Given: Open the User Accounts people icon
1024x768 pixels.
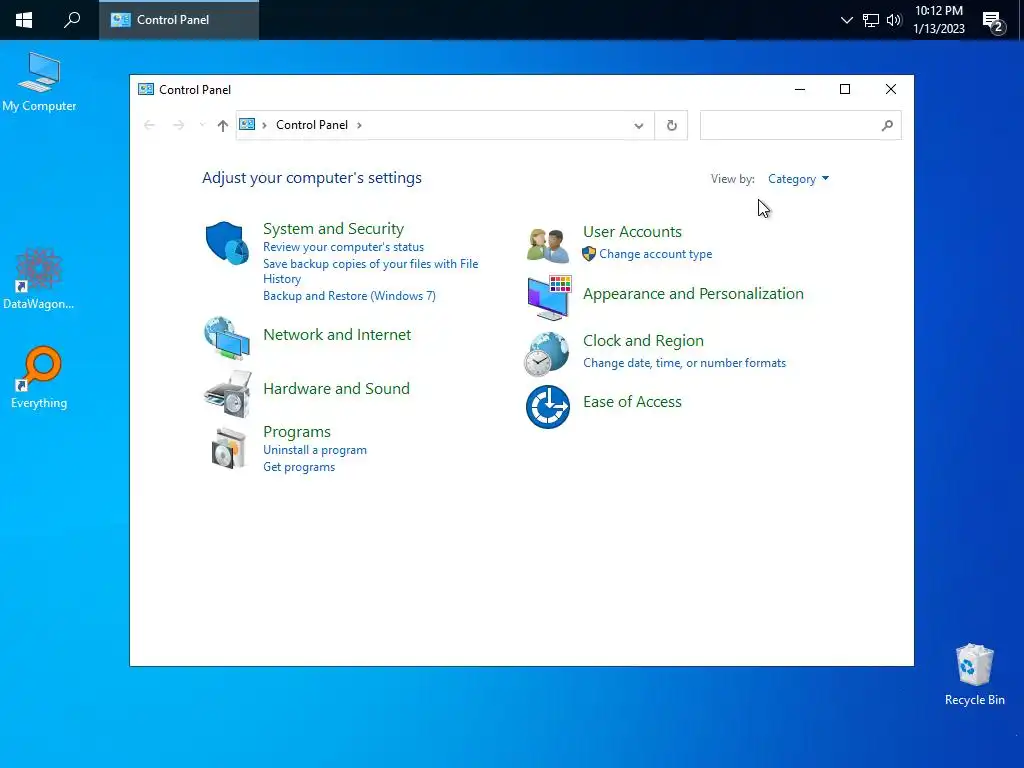Looking at the screenshot, I should click(548, 245).
